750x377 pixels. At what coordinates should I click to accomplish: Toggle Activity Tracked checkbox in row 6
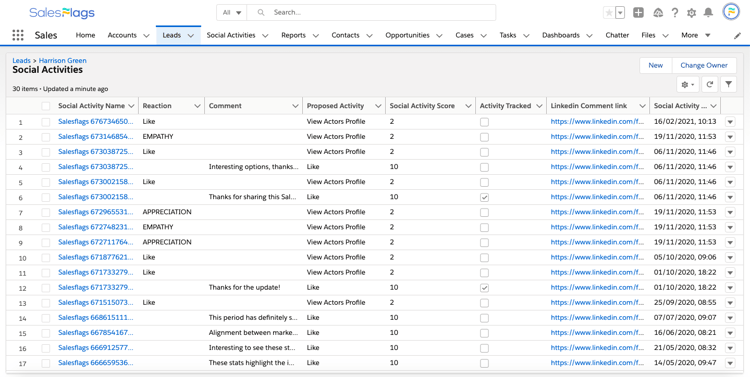pyautogui.click(x=485, y=197)
